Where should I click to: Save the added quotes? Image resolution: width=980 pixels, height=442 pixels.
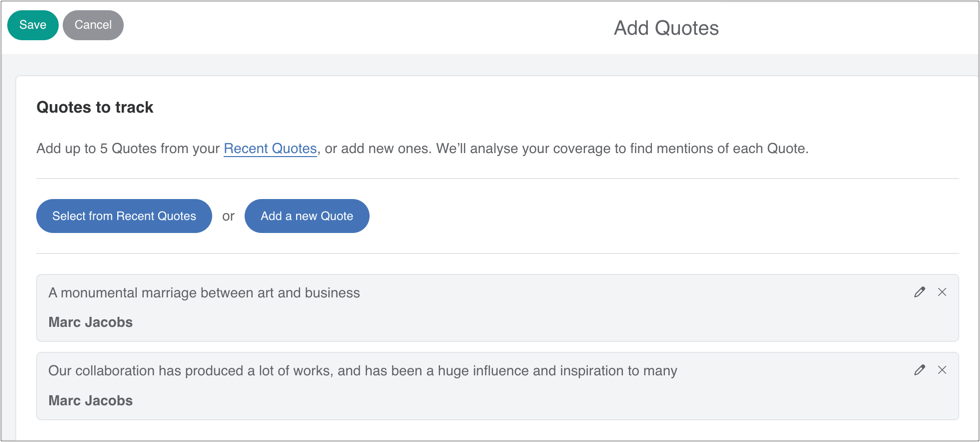(33, 25)
